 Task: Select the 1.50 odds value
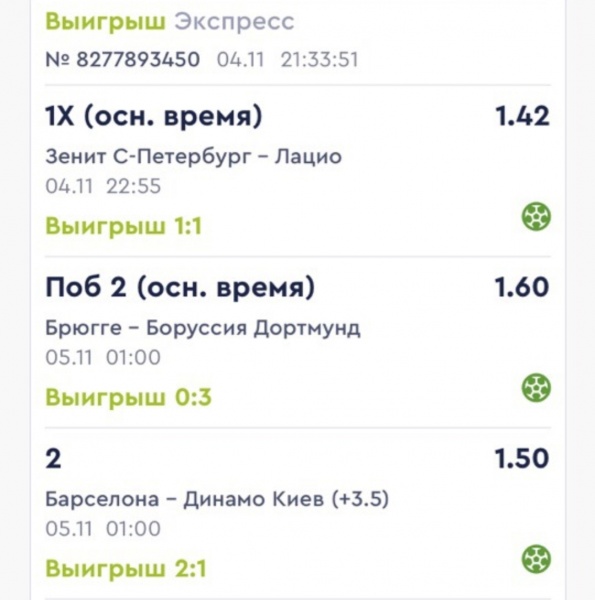click(522, 458)
